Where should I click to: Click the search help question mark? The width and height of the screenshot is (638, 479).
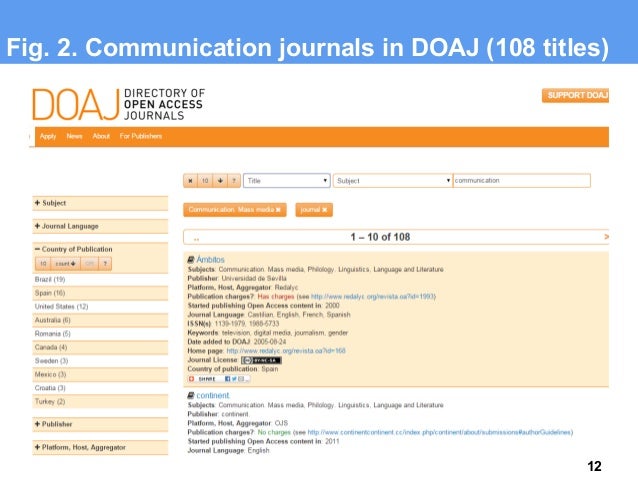[234, 181]
